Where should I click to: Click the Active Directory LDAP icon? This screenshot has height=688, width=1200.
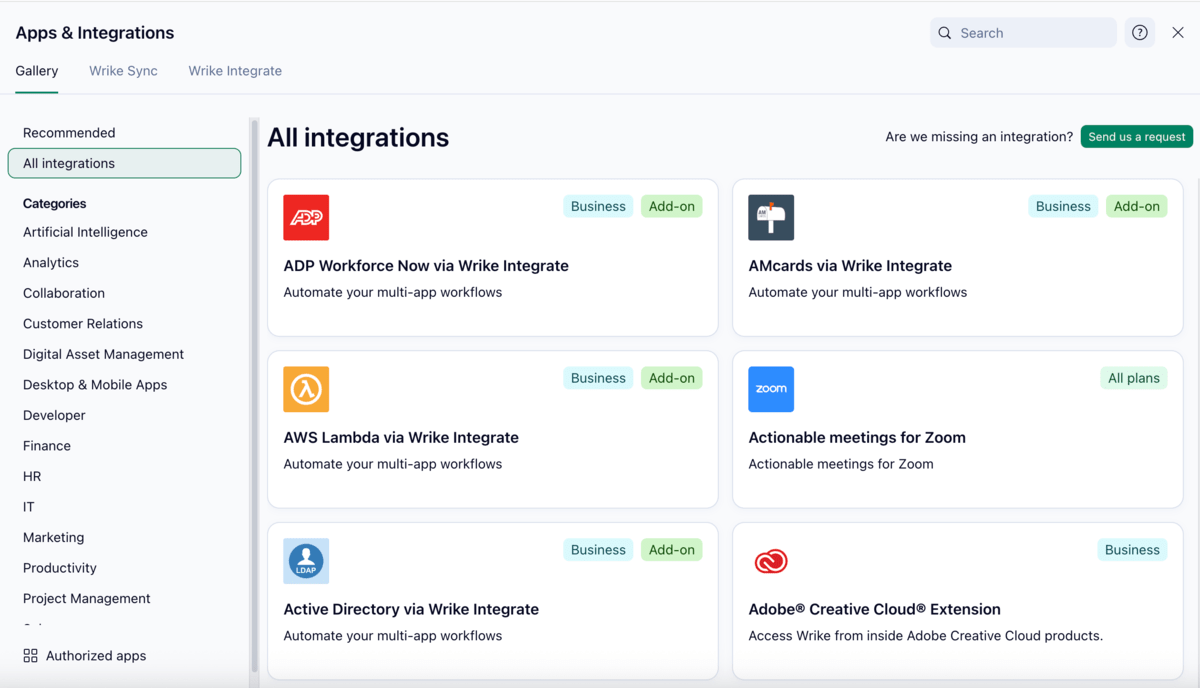click(306, 561)
